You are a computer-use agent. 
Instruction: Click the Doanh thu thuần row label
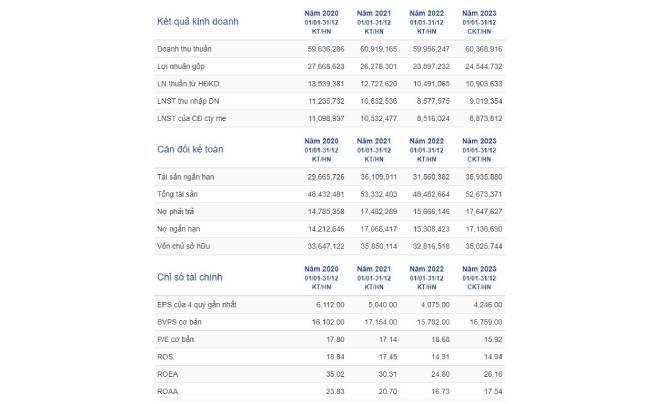(184, 49)
